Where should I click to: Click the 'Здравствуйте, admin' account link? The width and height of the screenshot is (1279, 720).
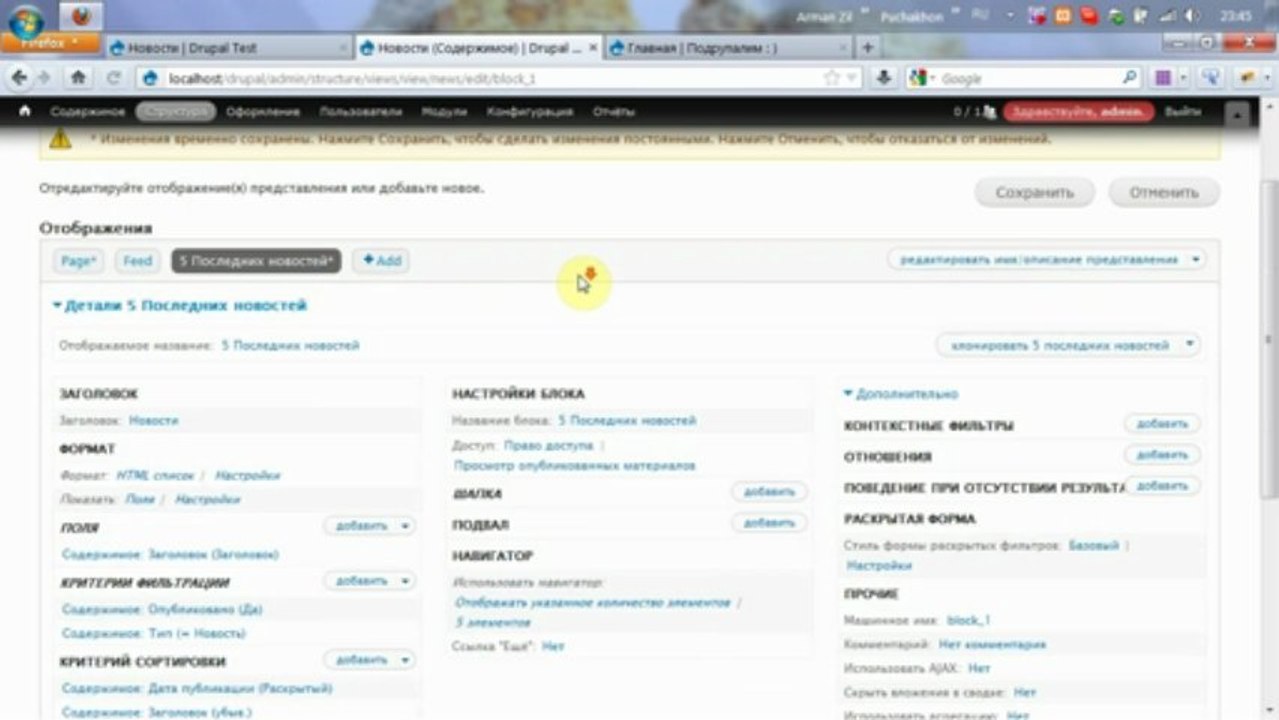click(1078, 112)
